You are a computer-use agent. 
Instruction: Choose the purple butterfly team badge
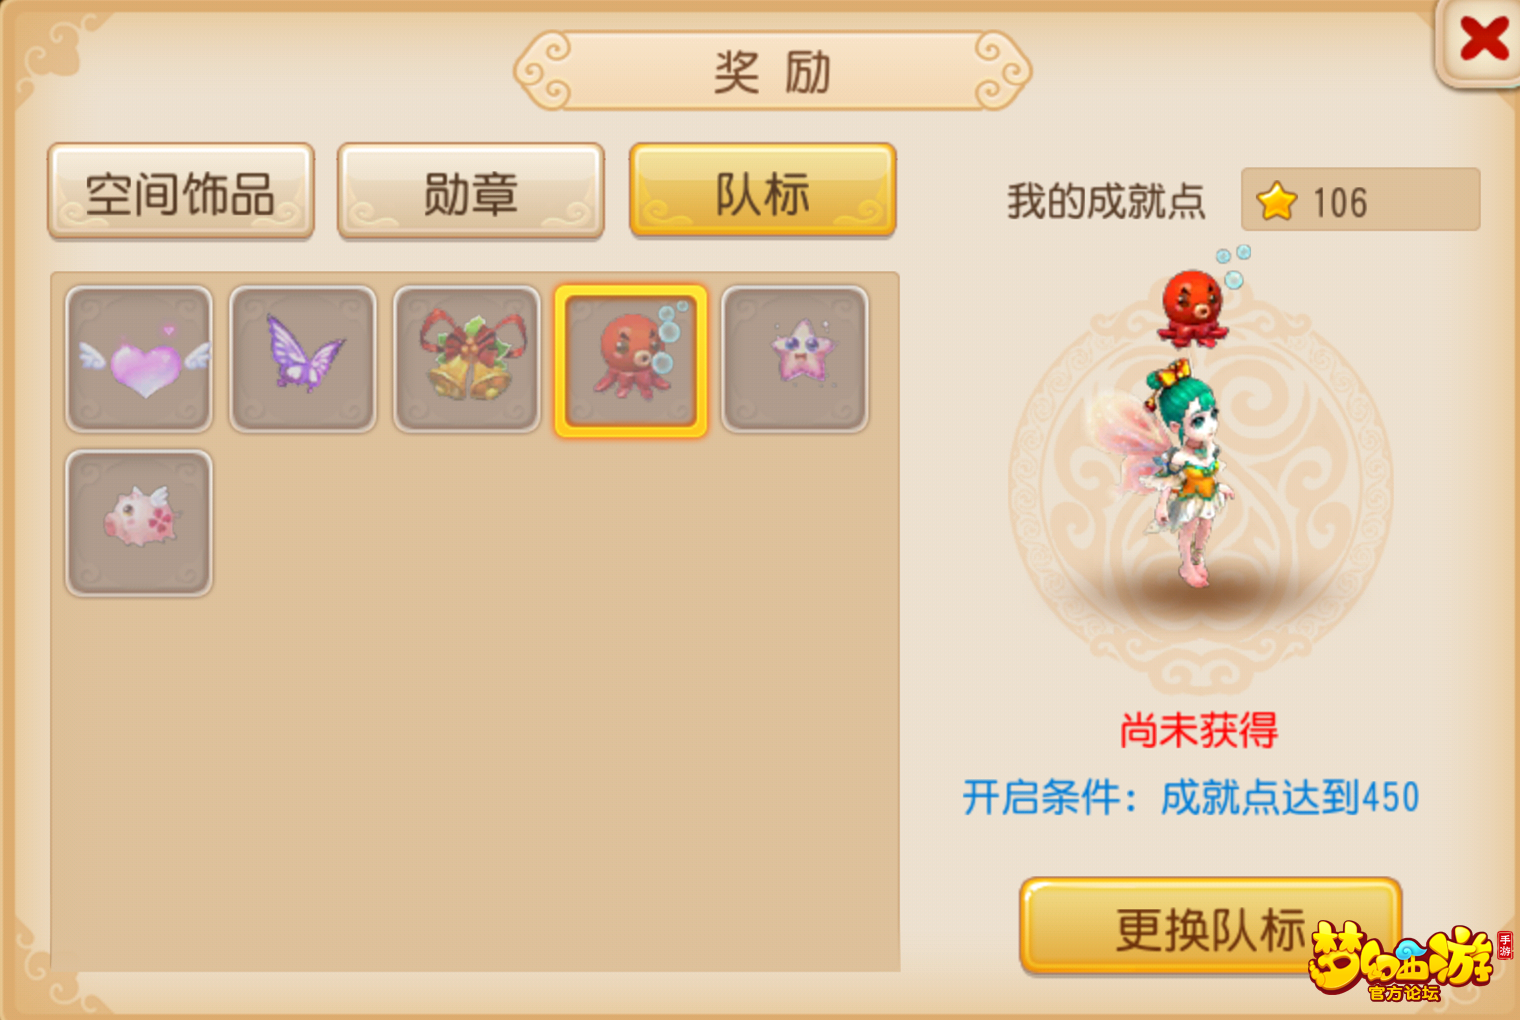[303, 359]
